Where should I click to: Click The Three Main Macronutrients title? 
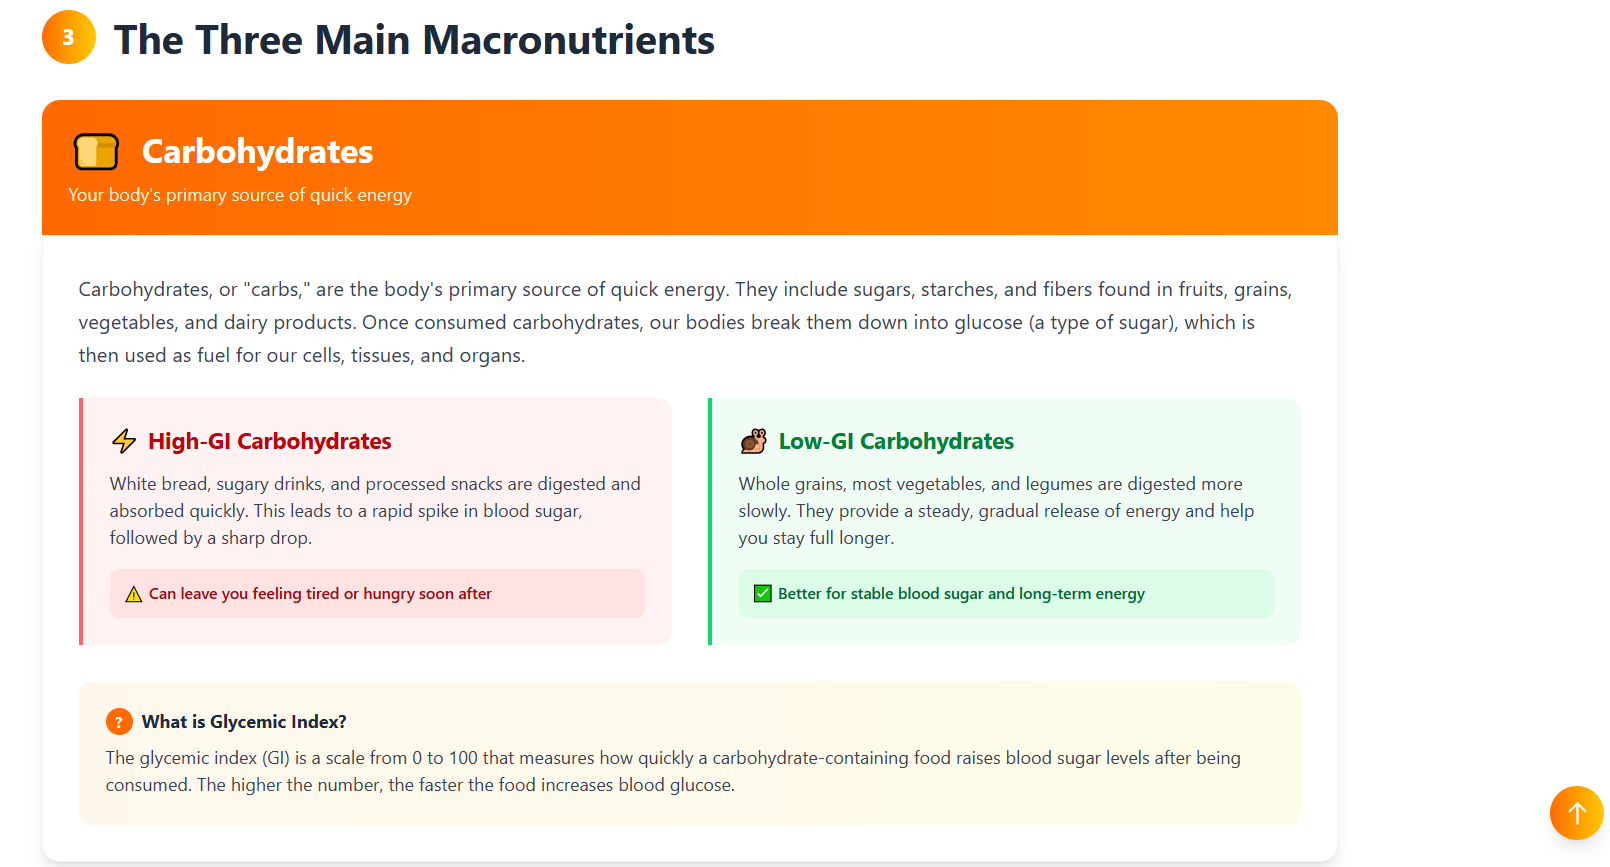414,40
